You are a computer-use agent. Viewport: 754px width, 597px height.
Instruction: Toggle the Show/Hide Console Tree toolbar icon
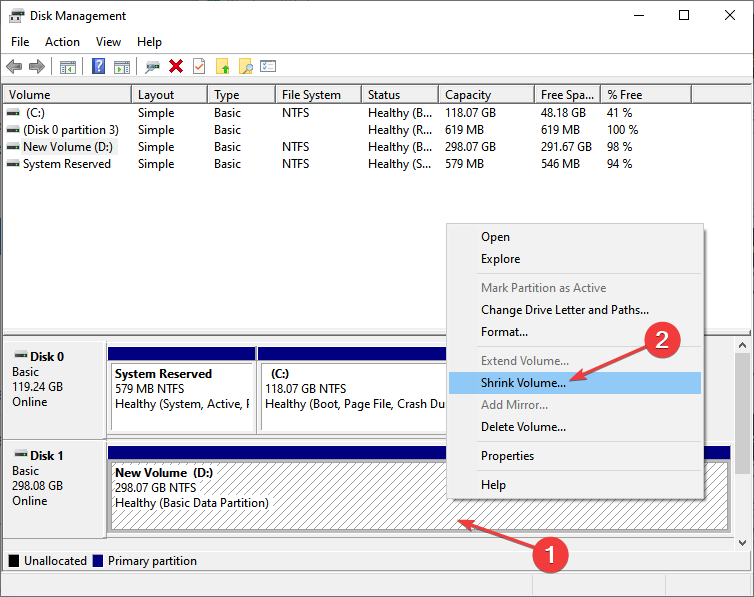pos(67,67)
